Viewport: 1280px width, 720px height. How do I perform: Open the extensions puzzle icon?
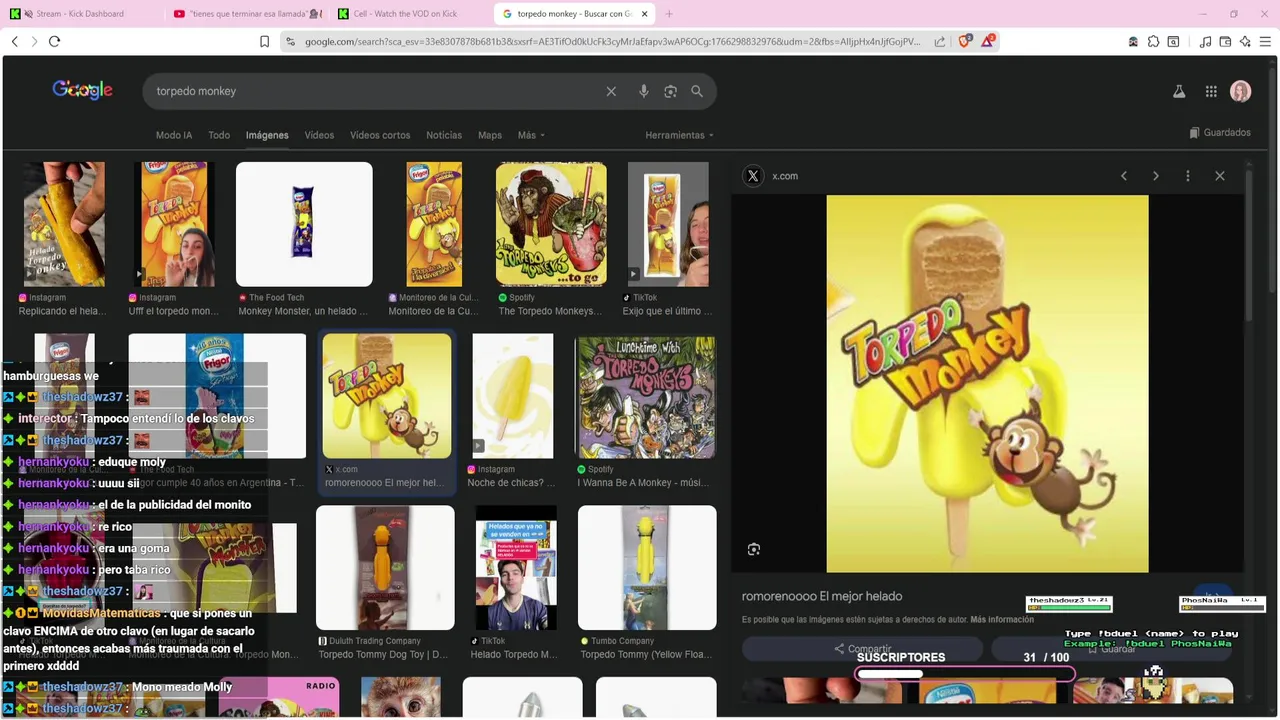click(x=1153, y=41)
